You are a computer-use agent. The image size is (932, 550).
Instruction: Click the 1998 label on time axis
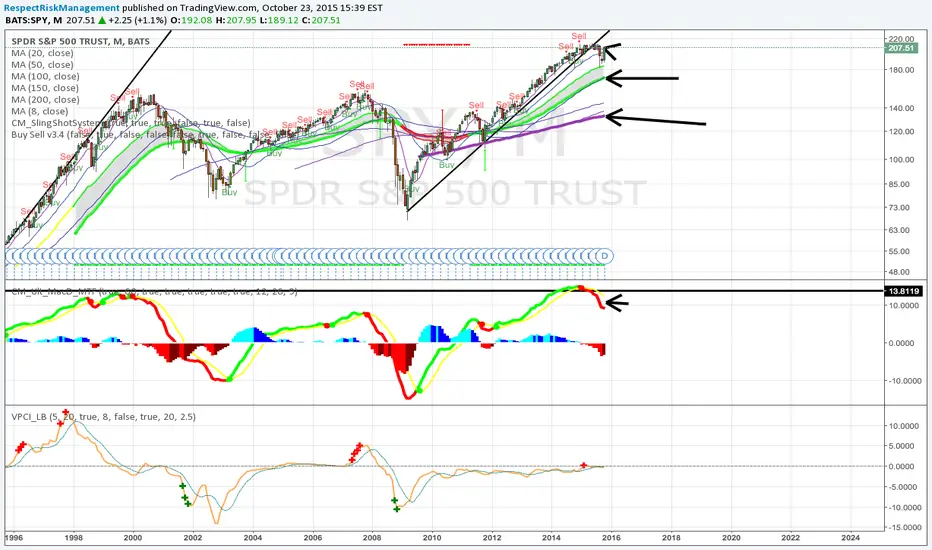[73, 538]
